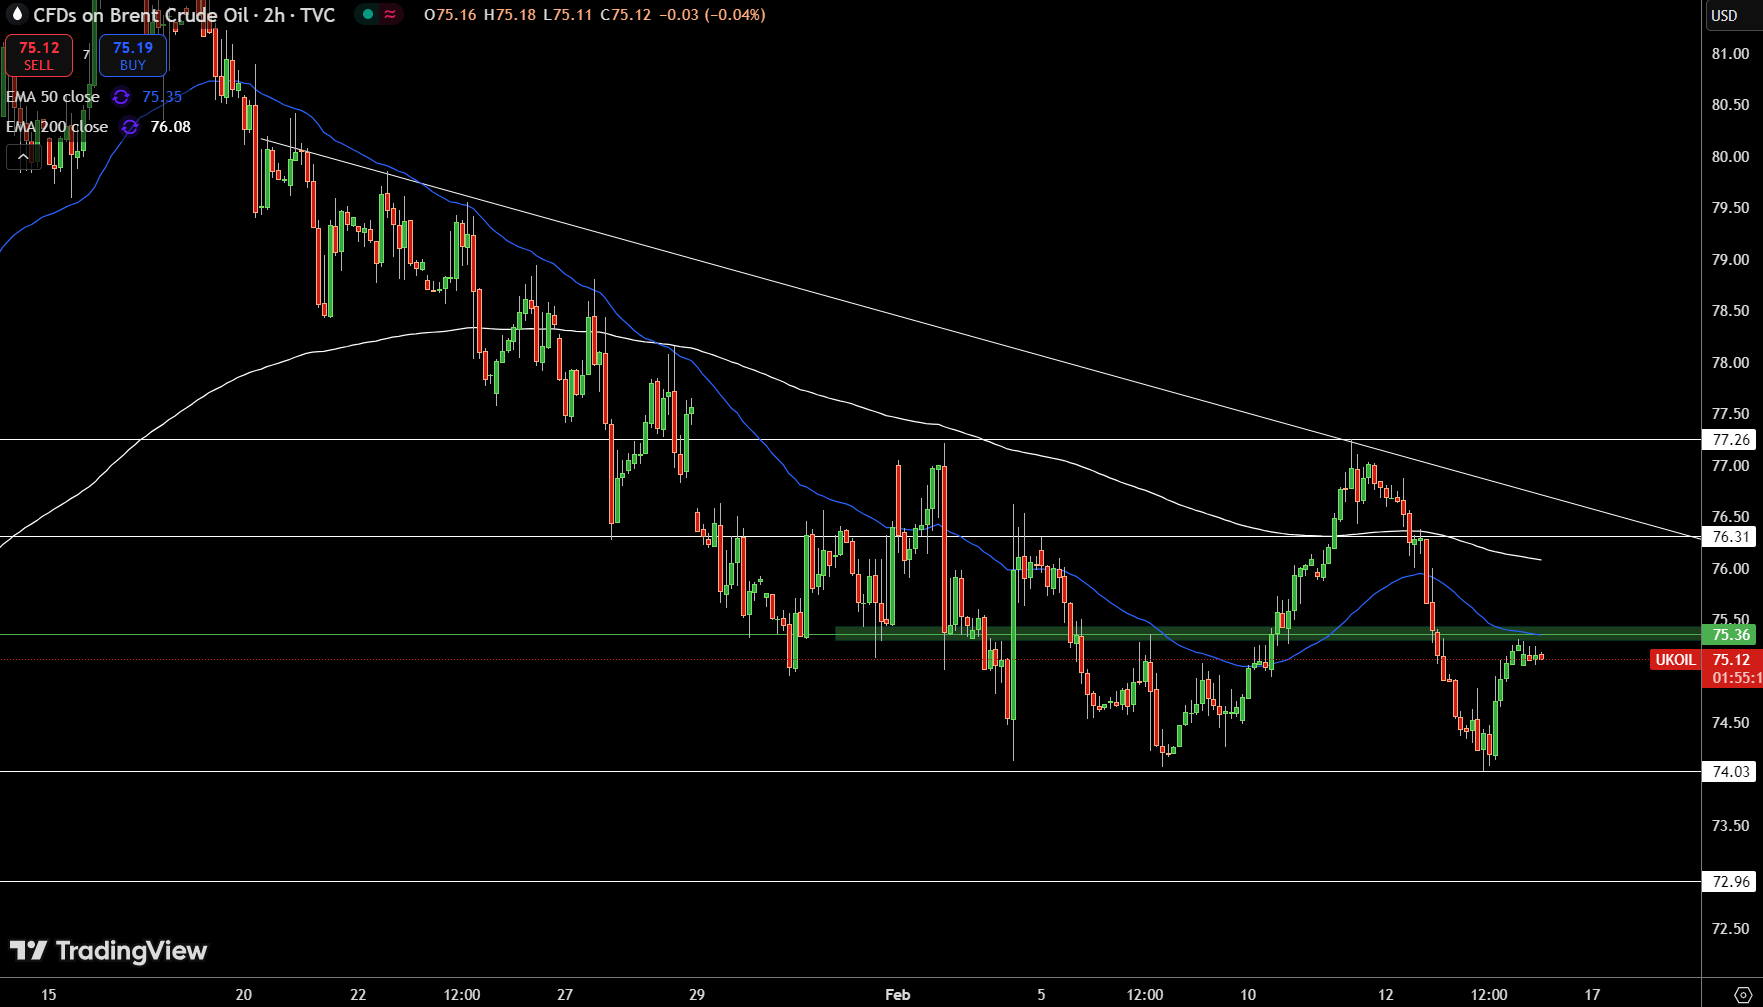Viewport: 1763px width, 1007px height.
Task: Click the 'Feb' date label on time axis
Action: click(x=898, y=995)
